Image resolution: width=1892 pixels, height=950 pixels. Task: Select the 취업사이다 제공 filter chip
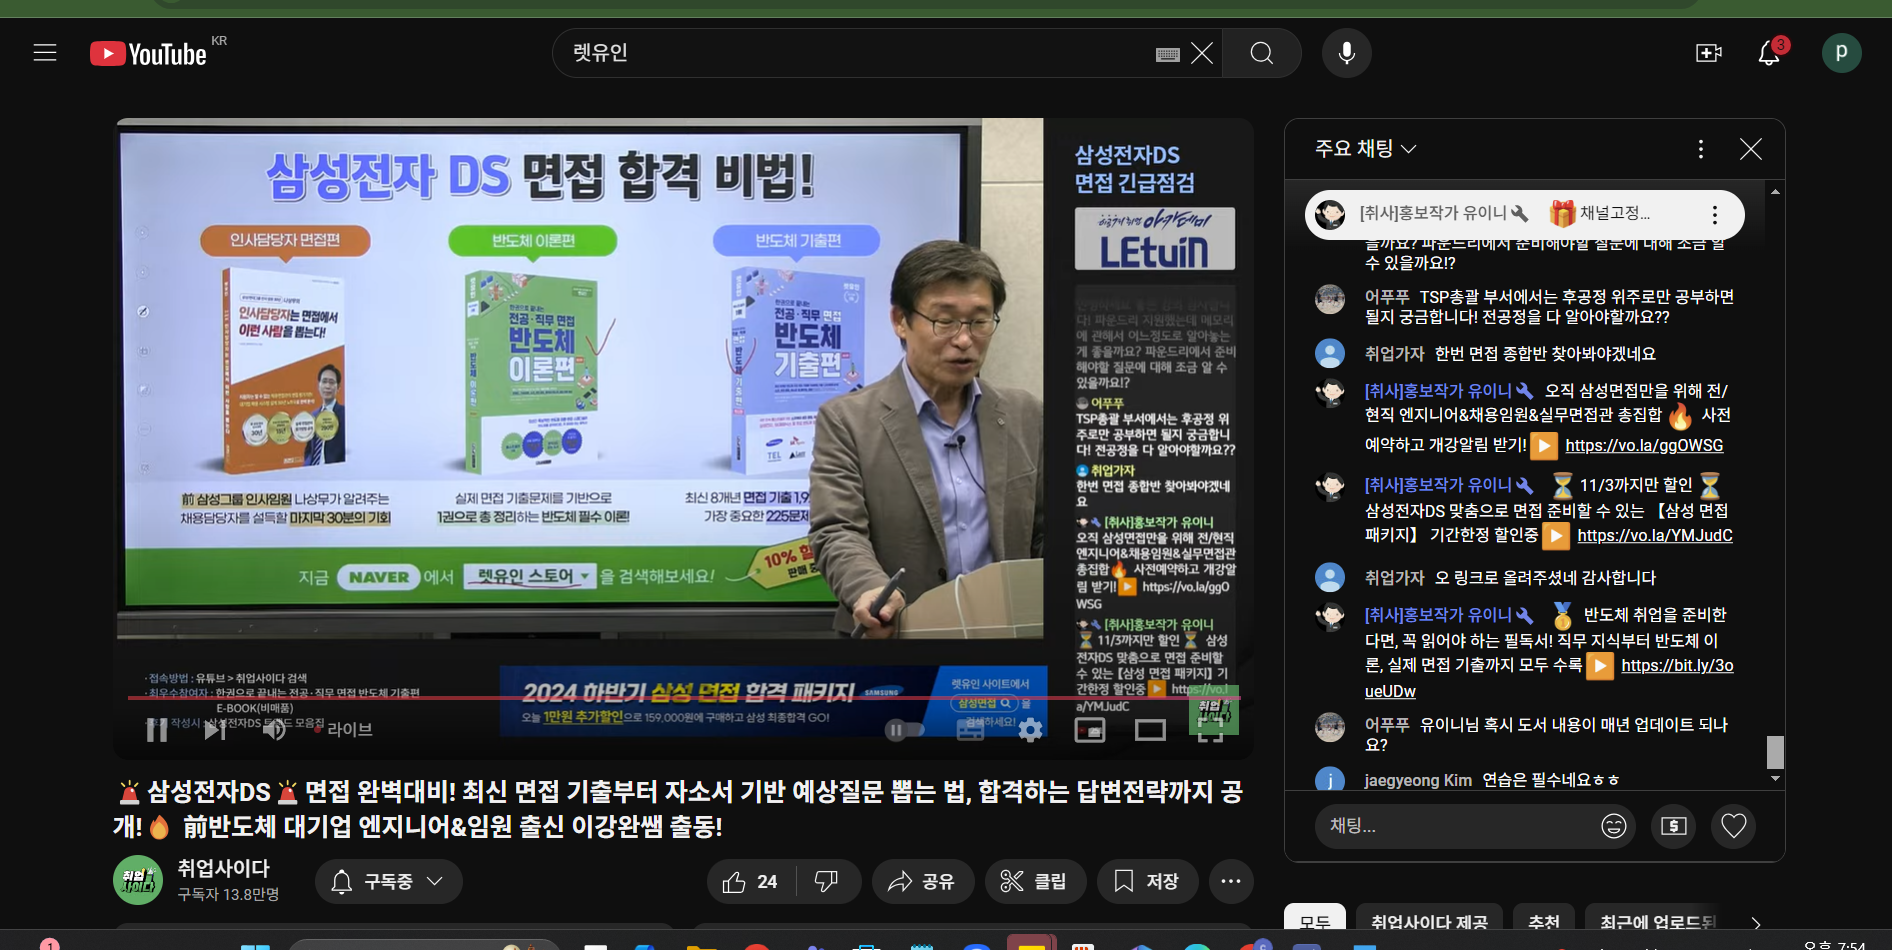coord(1428,921)
